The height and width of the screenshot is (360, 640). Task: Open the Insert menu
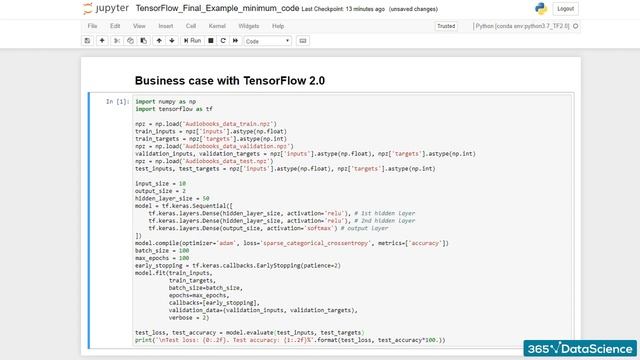click(166, 26)
